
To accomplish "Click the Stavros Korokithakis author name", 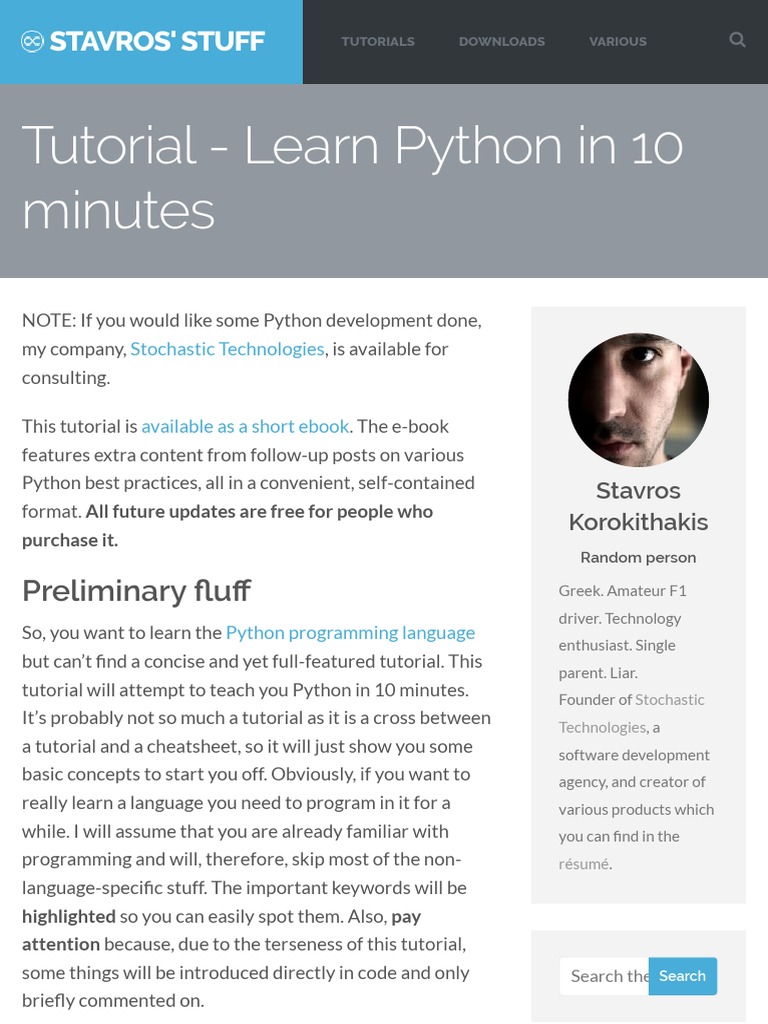I will [638, 506].
